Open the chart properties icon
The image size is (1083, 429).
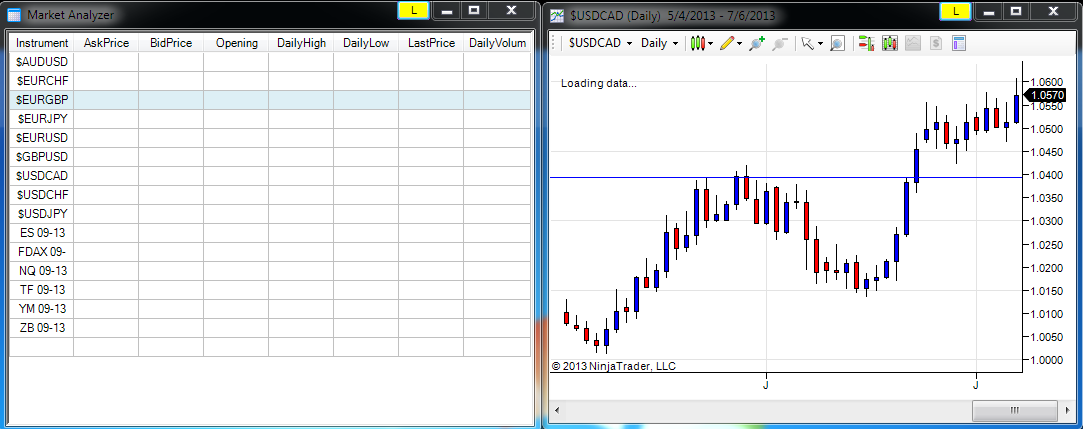click(958, 43)
